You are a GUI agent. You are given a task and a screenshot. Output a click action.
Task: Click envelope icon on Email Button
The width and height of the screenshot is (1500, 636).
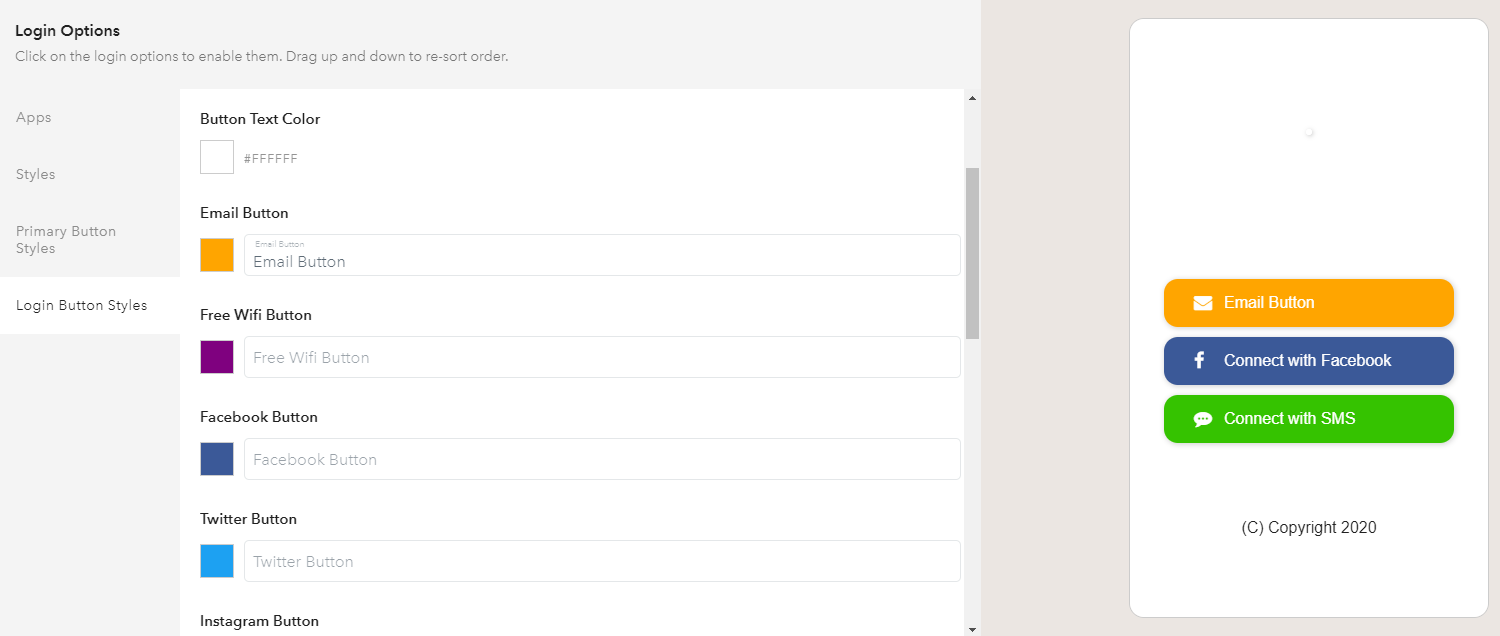click(x=1203, y=303)
